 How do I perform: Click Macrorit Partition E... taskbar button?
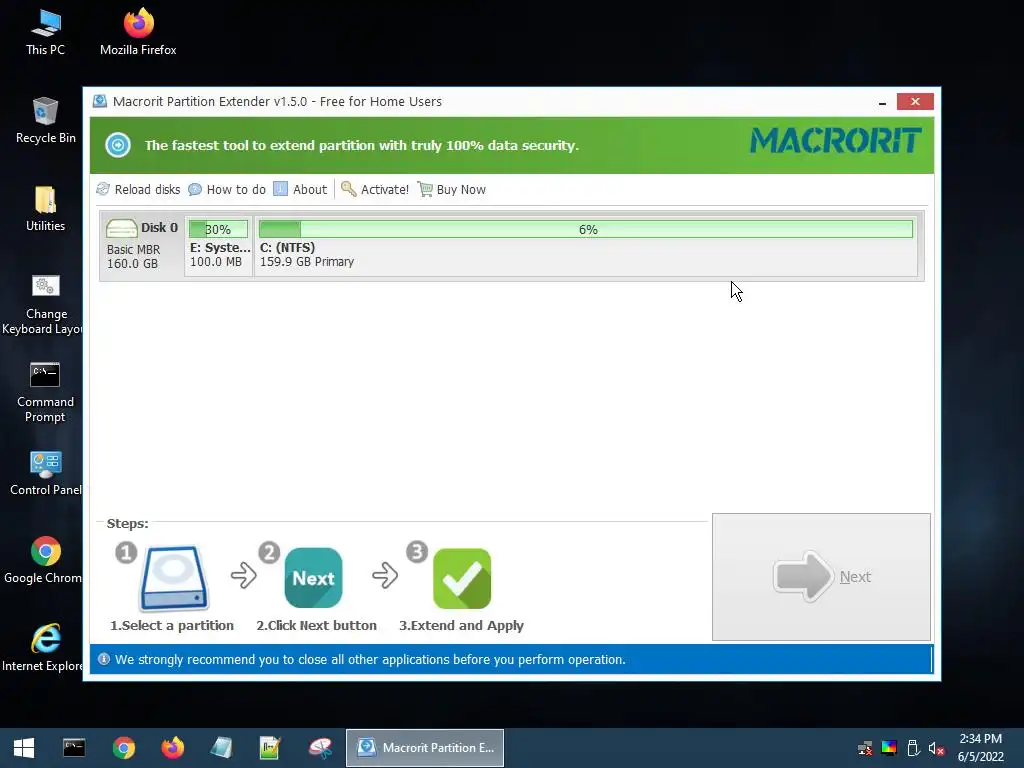click(x=425, y=748)
